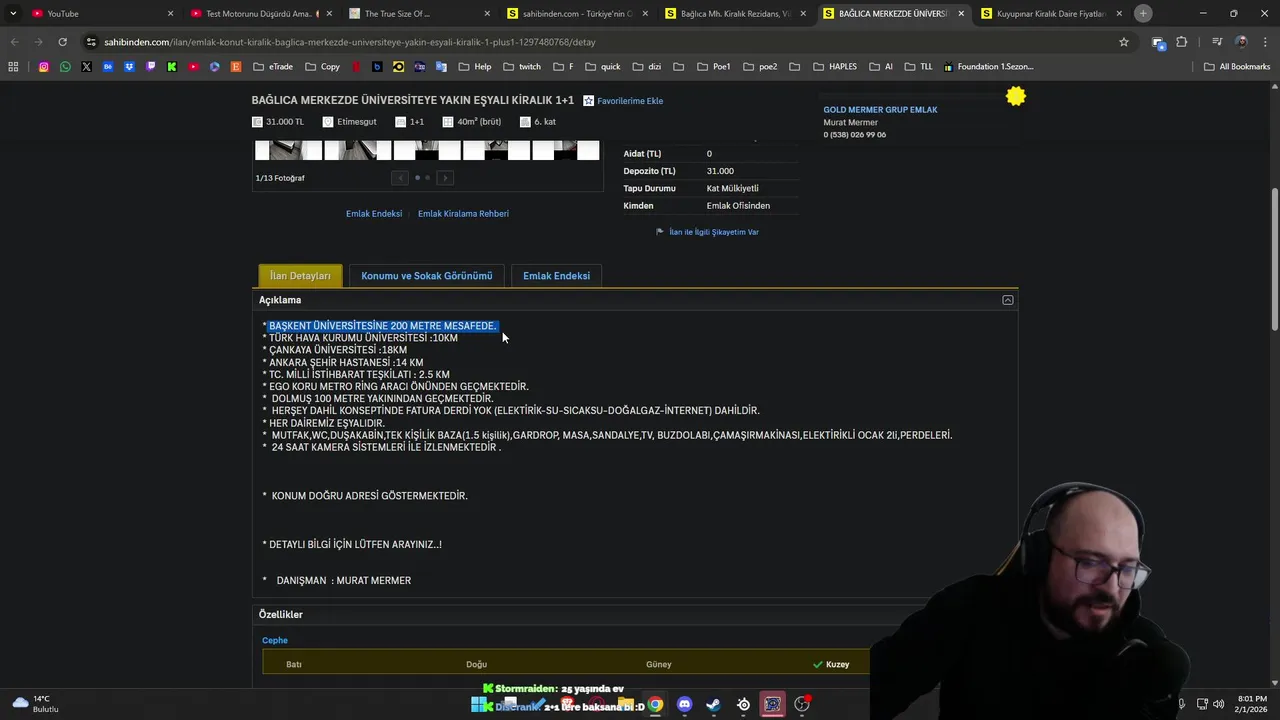
Task: Click the 1/13 Fotoğraf counter
Action: click(x=280, y=178)
